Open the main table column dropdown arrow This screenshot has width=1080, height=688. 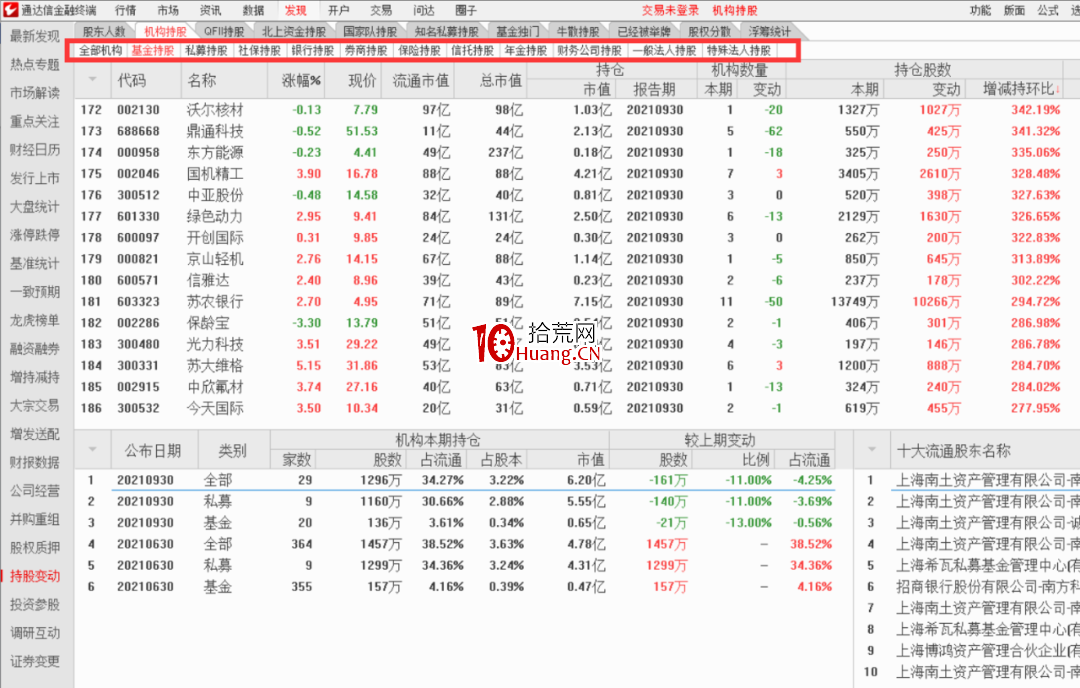(x=93, y=79)
